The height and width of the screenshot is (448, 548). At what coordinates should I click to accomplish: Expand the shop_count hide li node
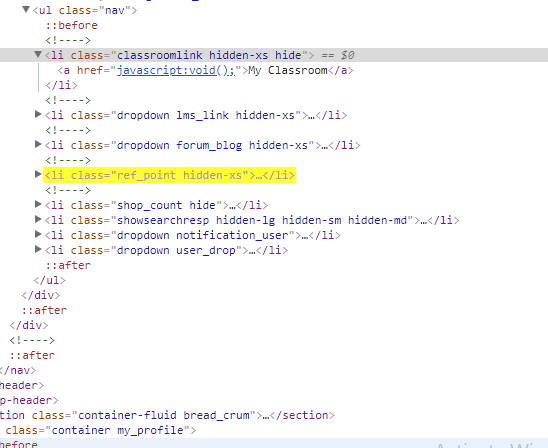pos(38,204)
